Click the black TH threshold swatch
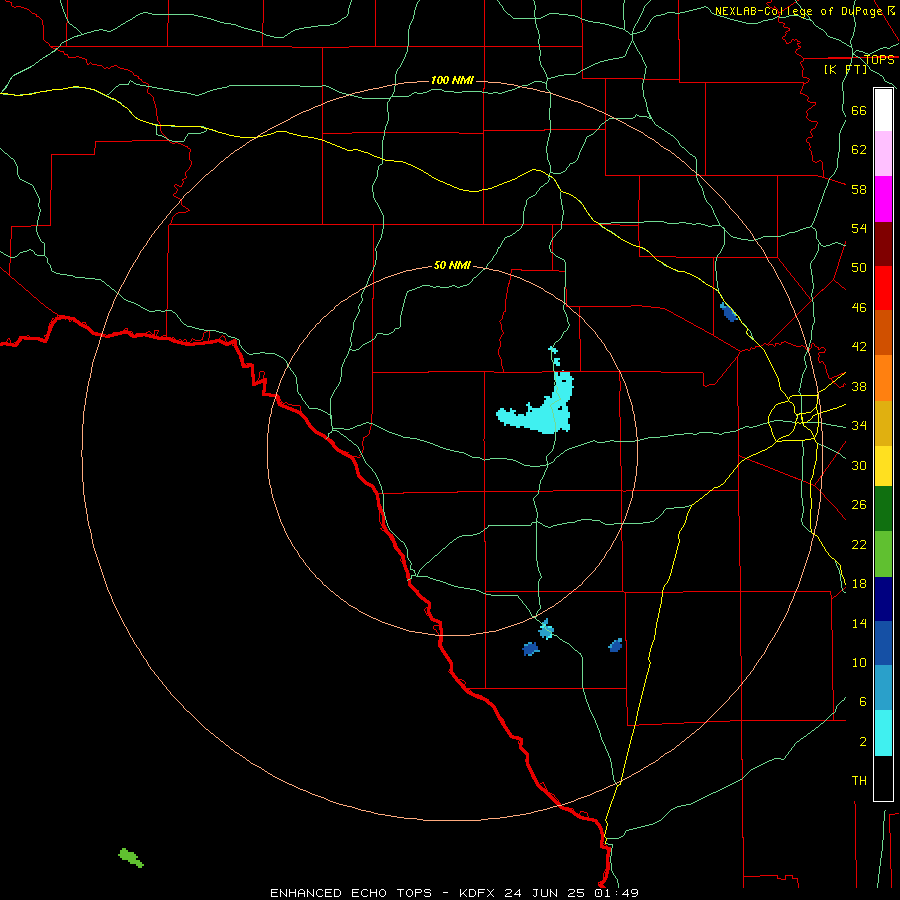 click(883, 778)
